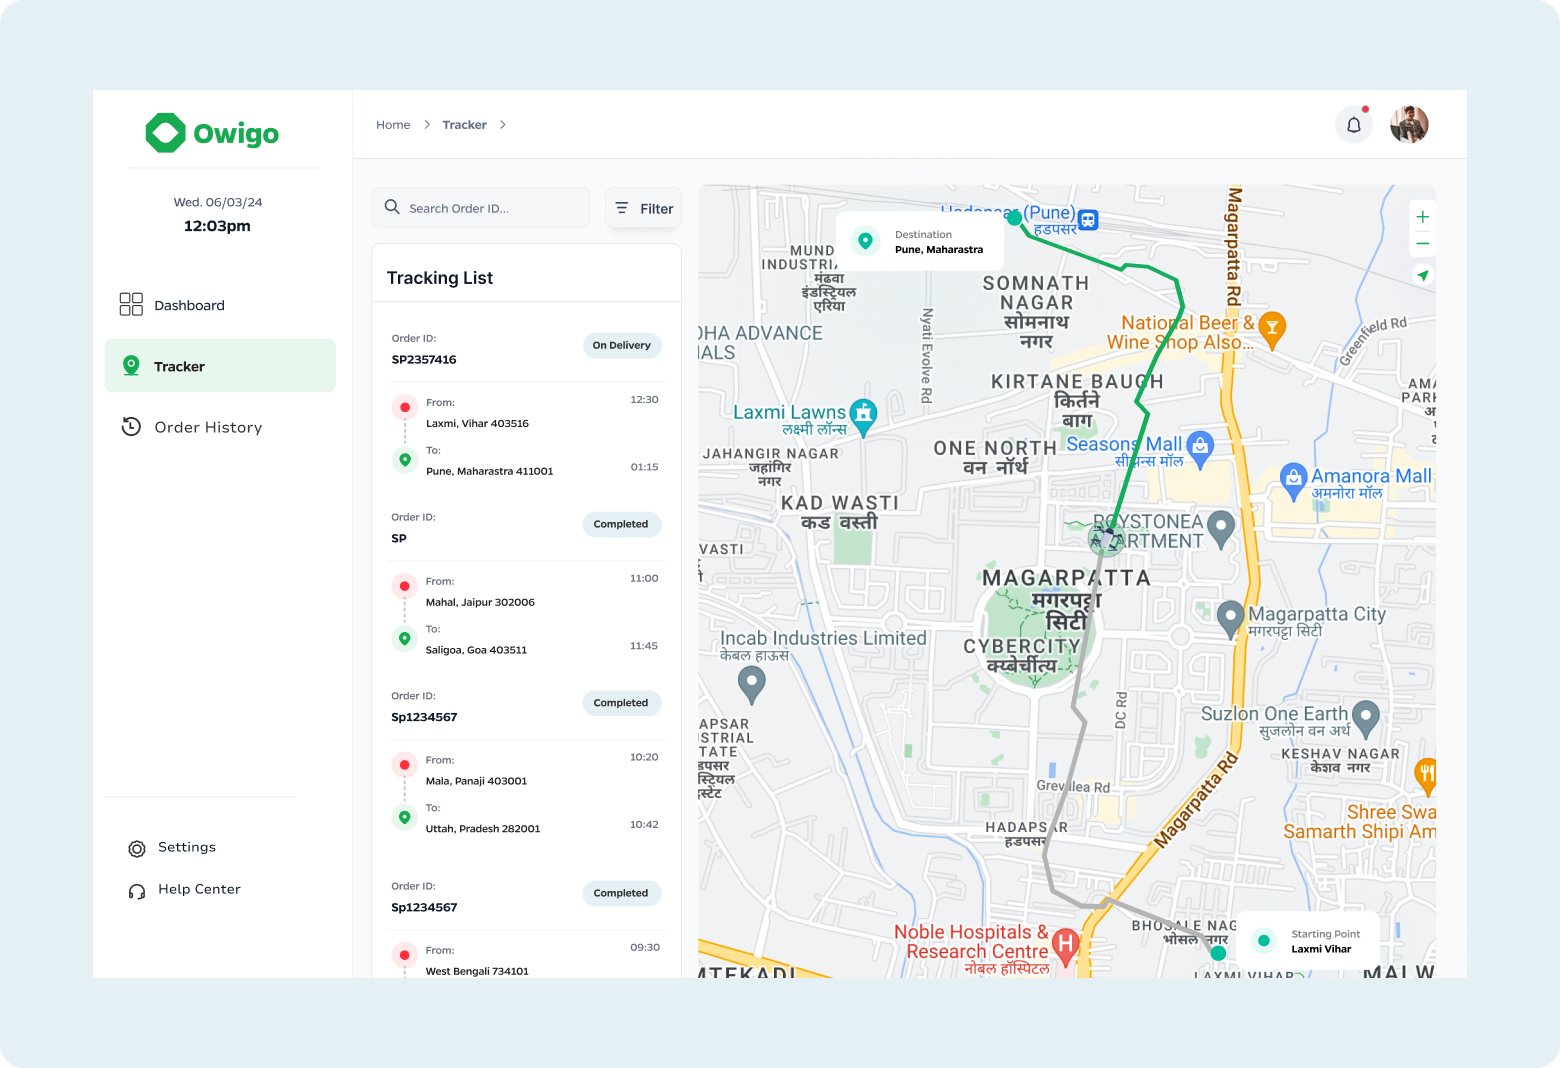
Task: Click the Order History clock icon
Action: tap(131, 427)
